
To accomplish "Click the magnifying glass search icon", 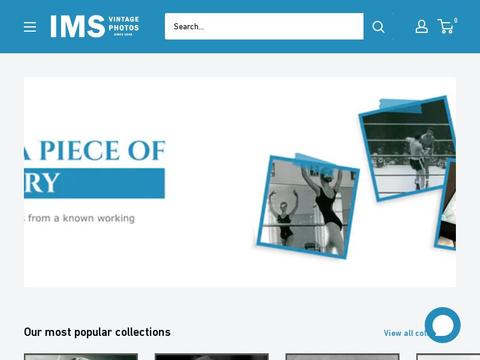I will [x=378, y=27].
